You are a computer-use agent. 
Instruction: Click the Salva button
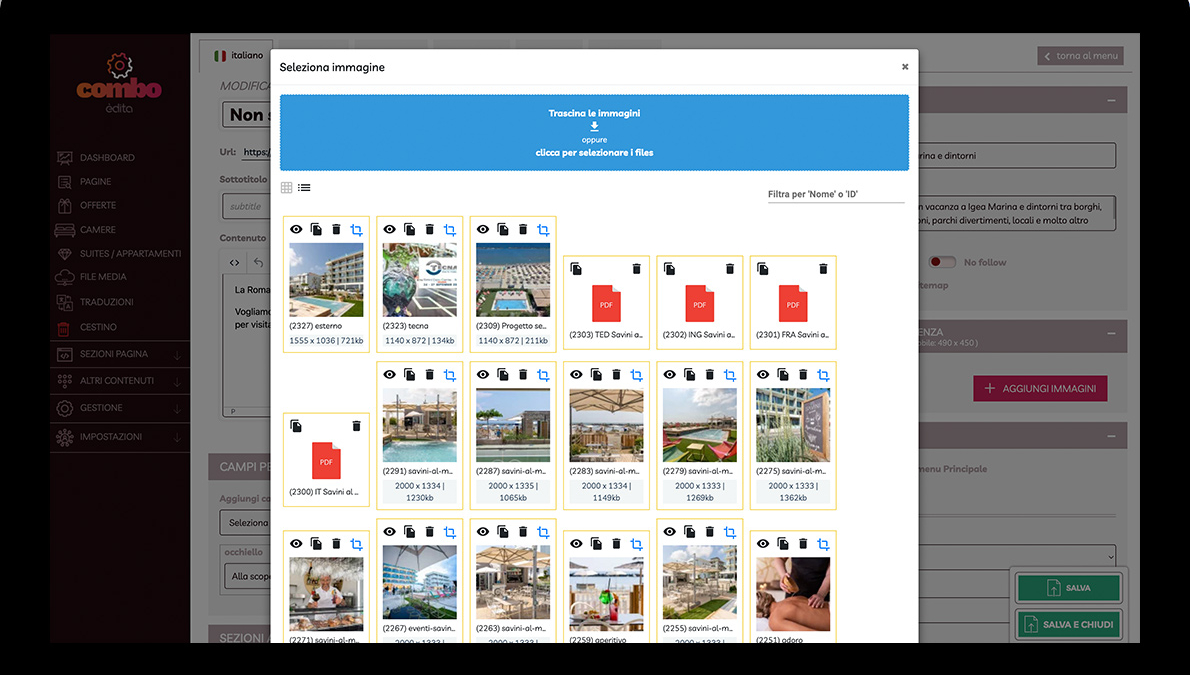coord(1069,588)
